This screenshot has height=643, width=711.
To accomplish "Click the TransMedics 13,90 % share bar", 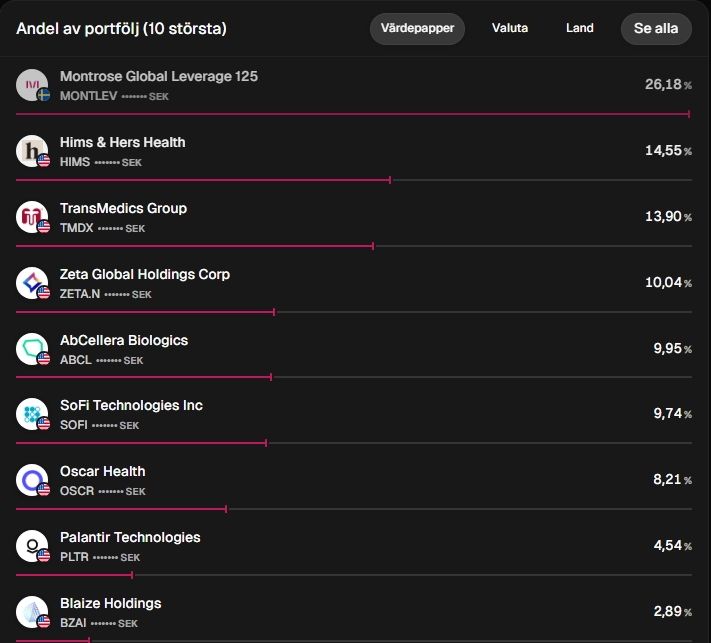I will [x=354, y=246].
